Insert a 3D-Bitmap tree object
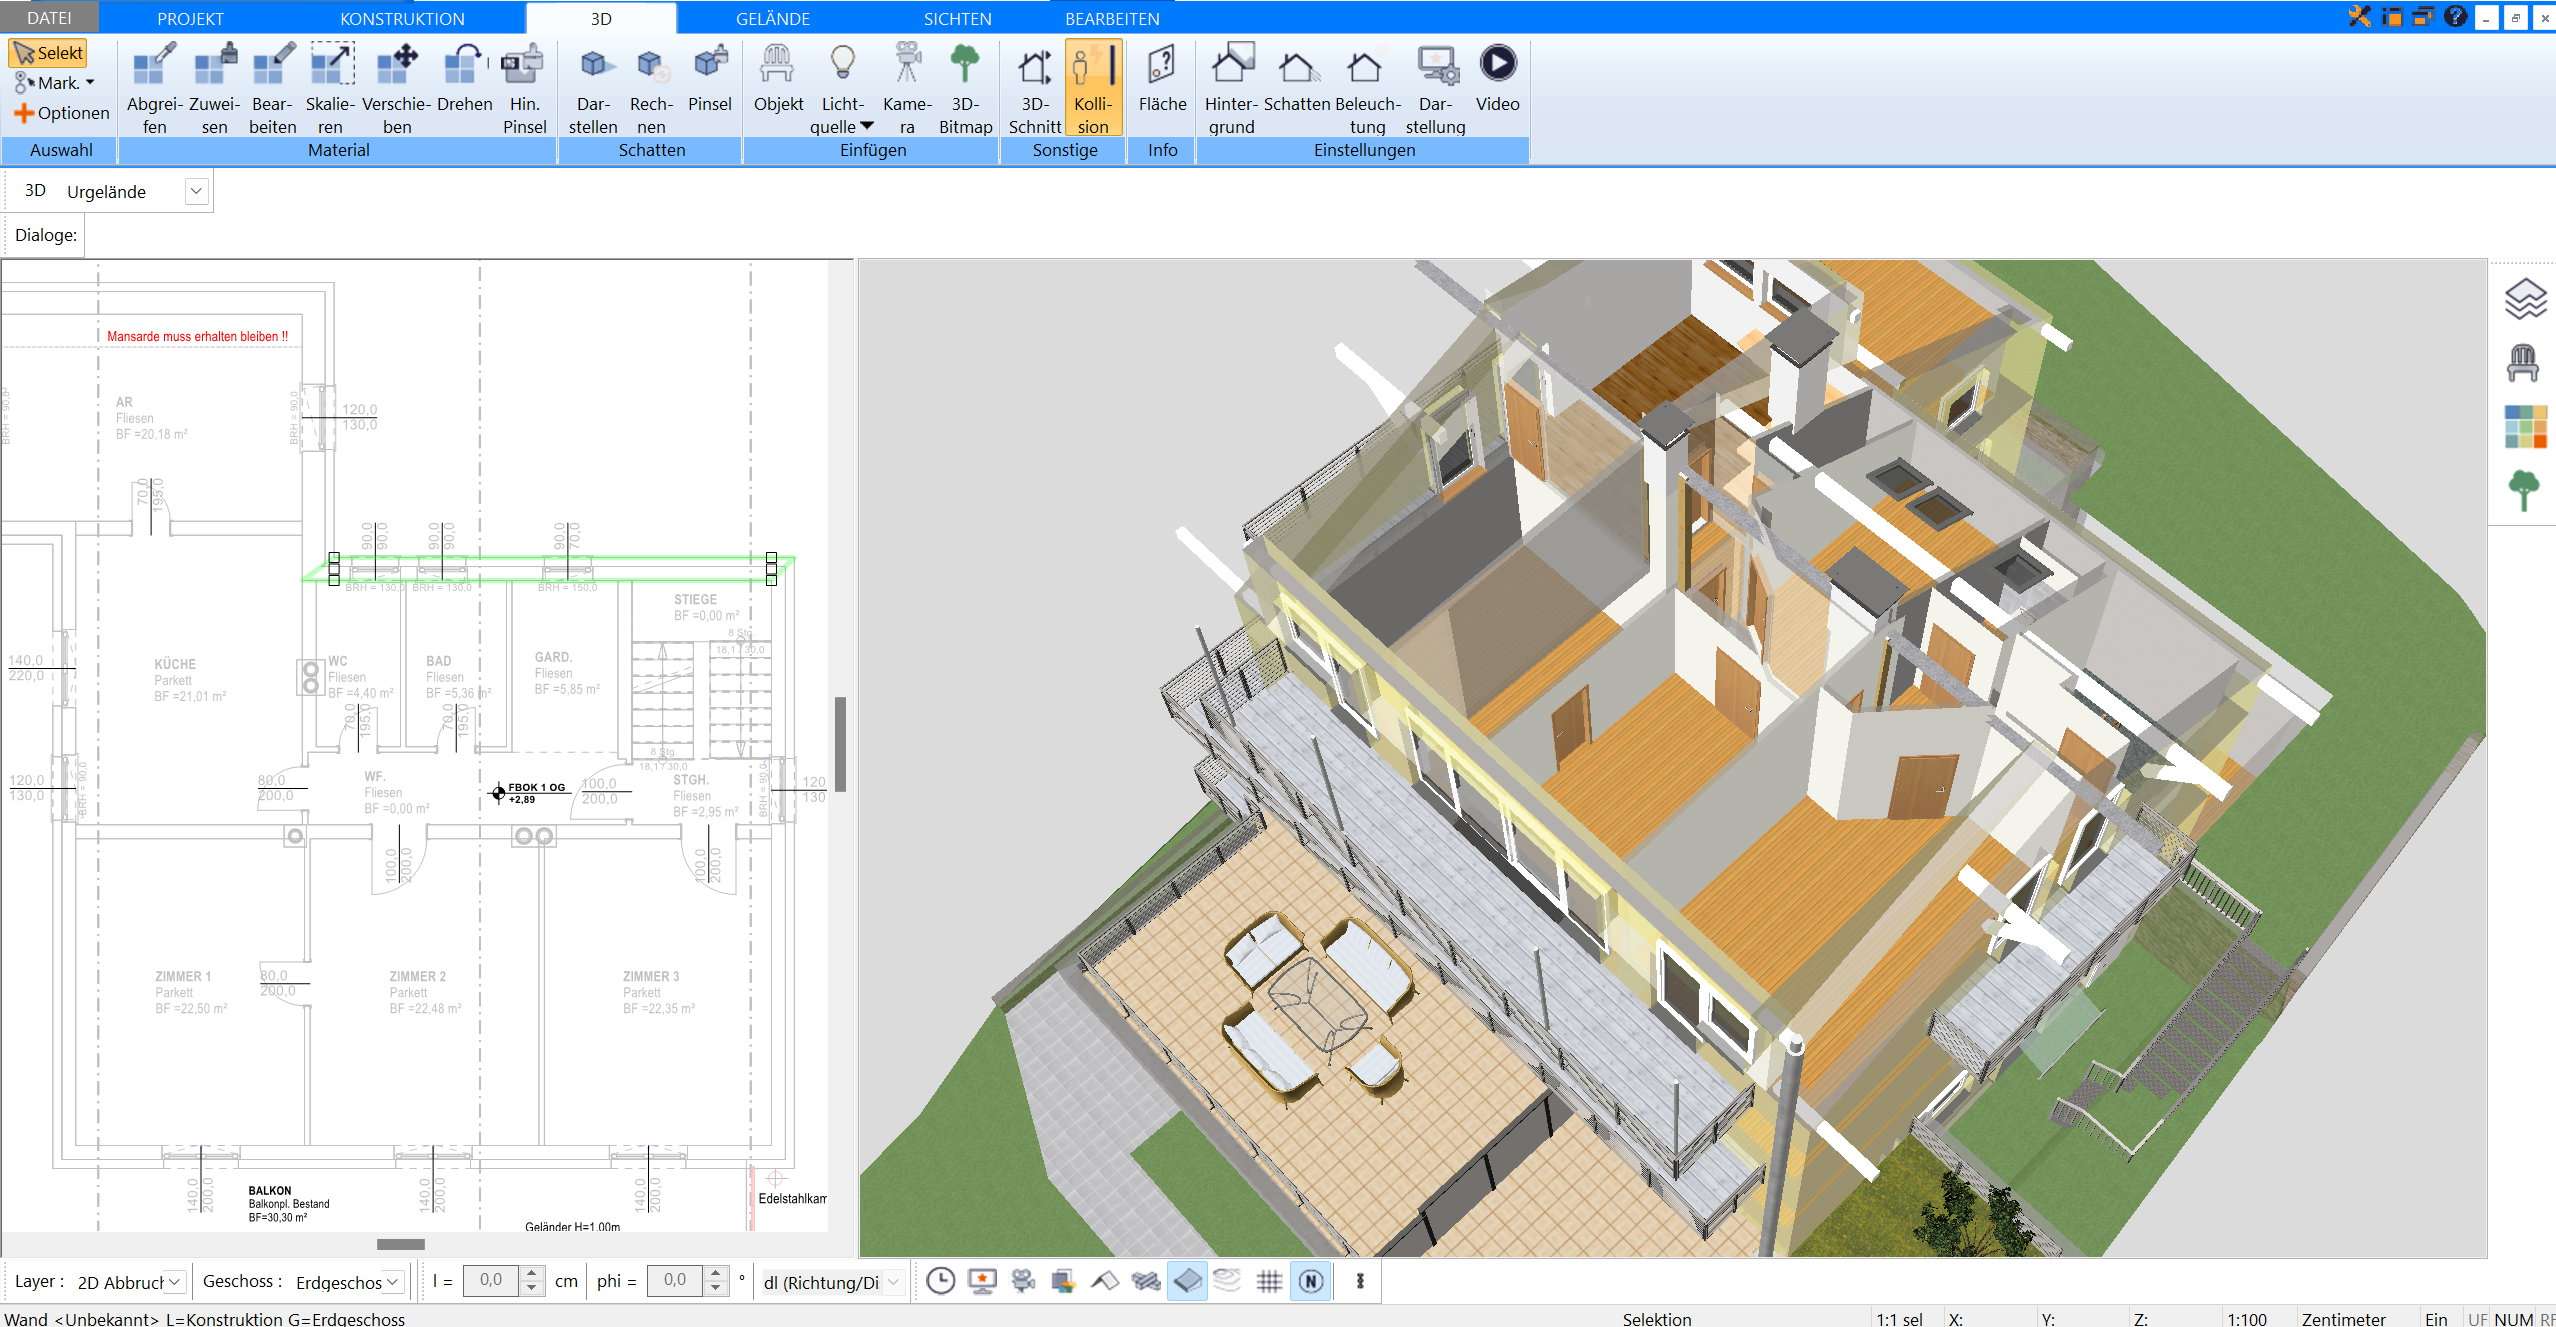Image resolution: width=2556 pixels, height=1327 pixels. tap(965, 88)
